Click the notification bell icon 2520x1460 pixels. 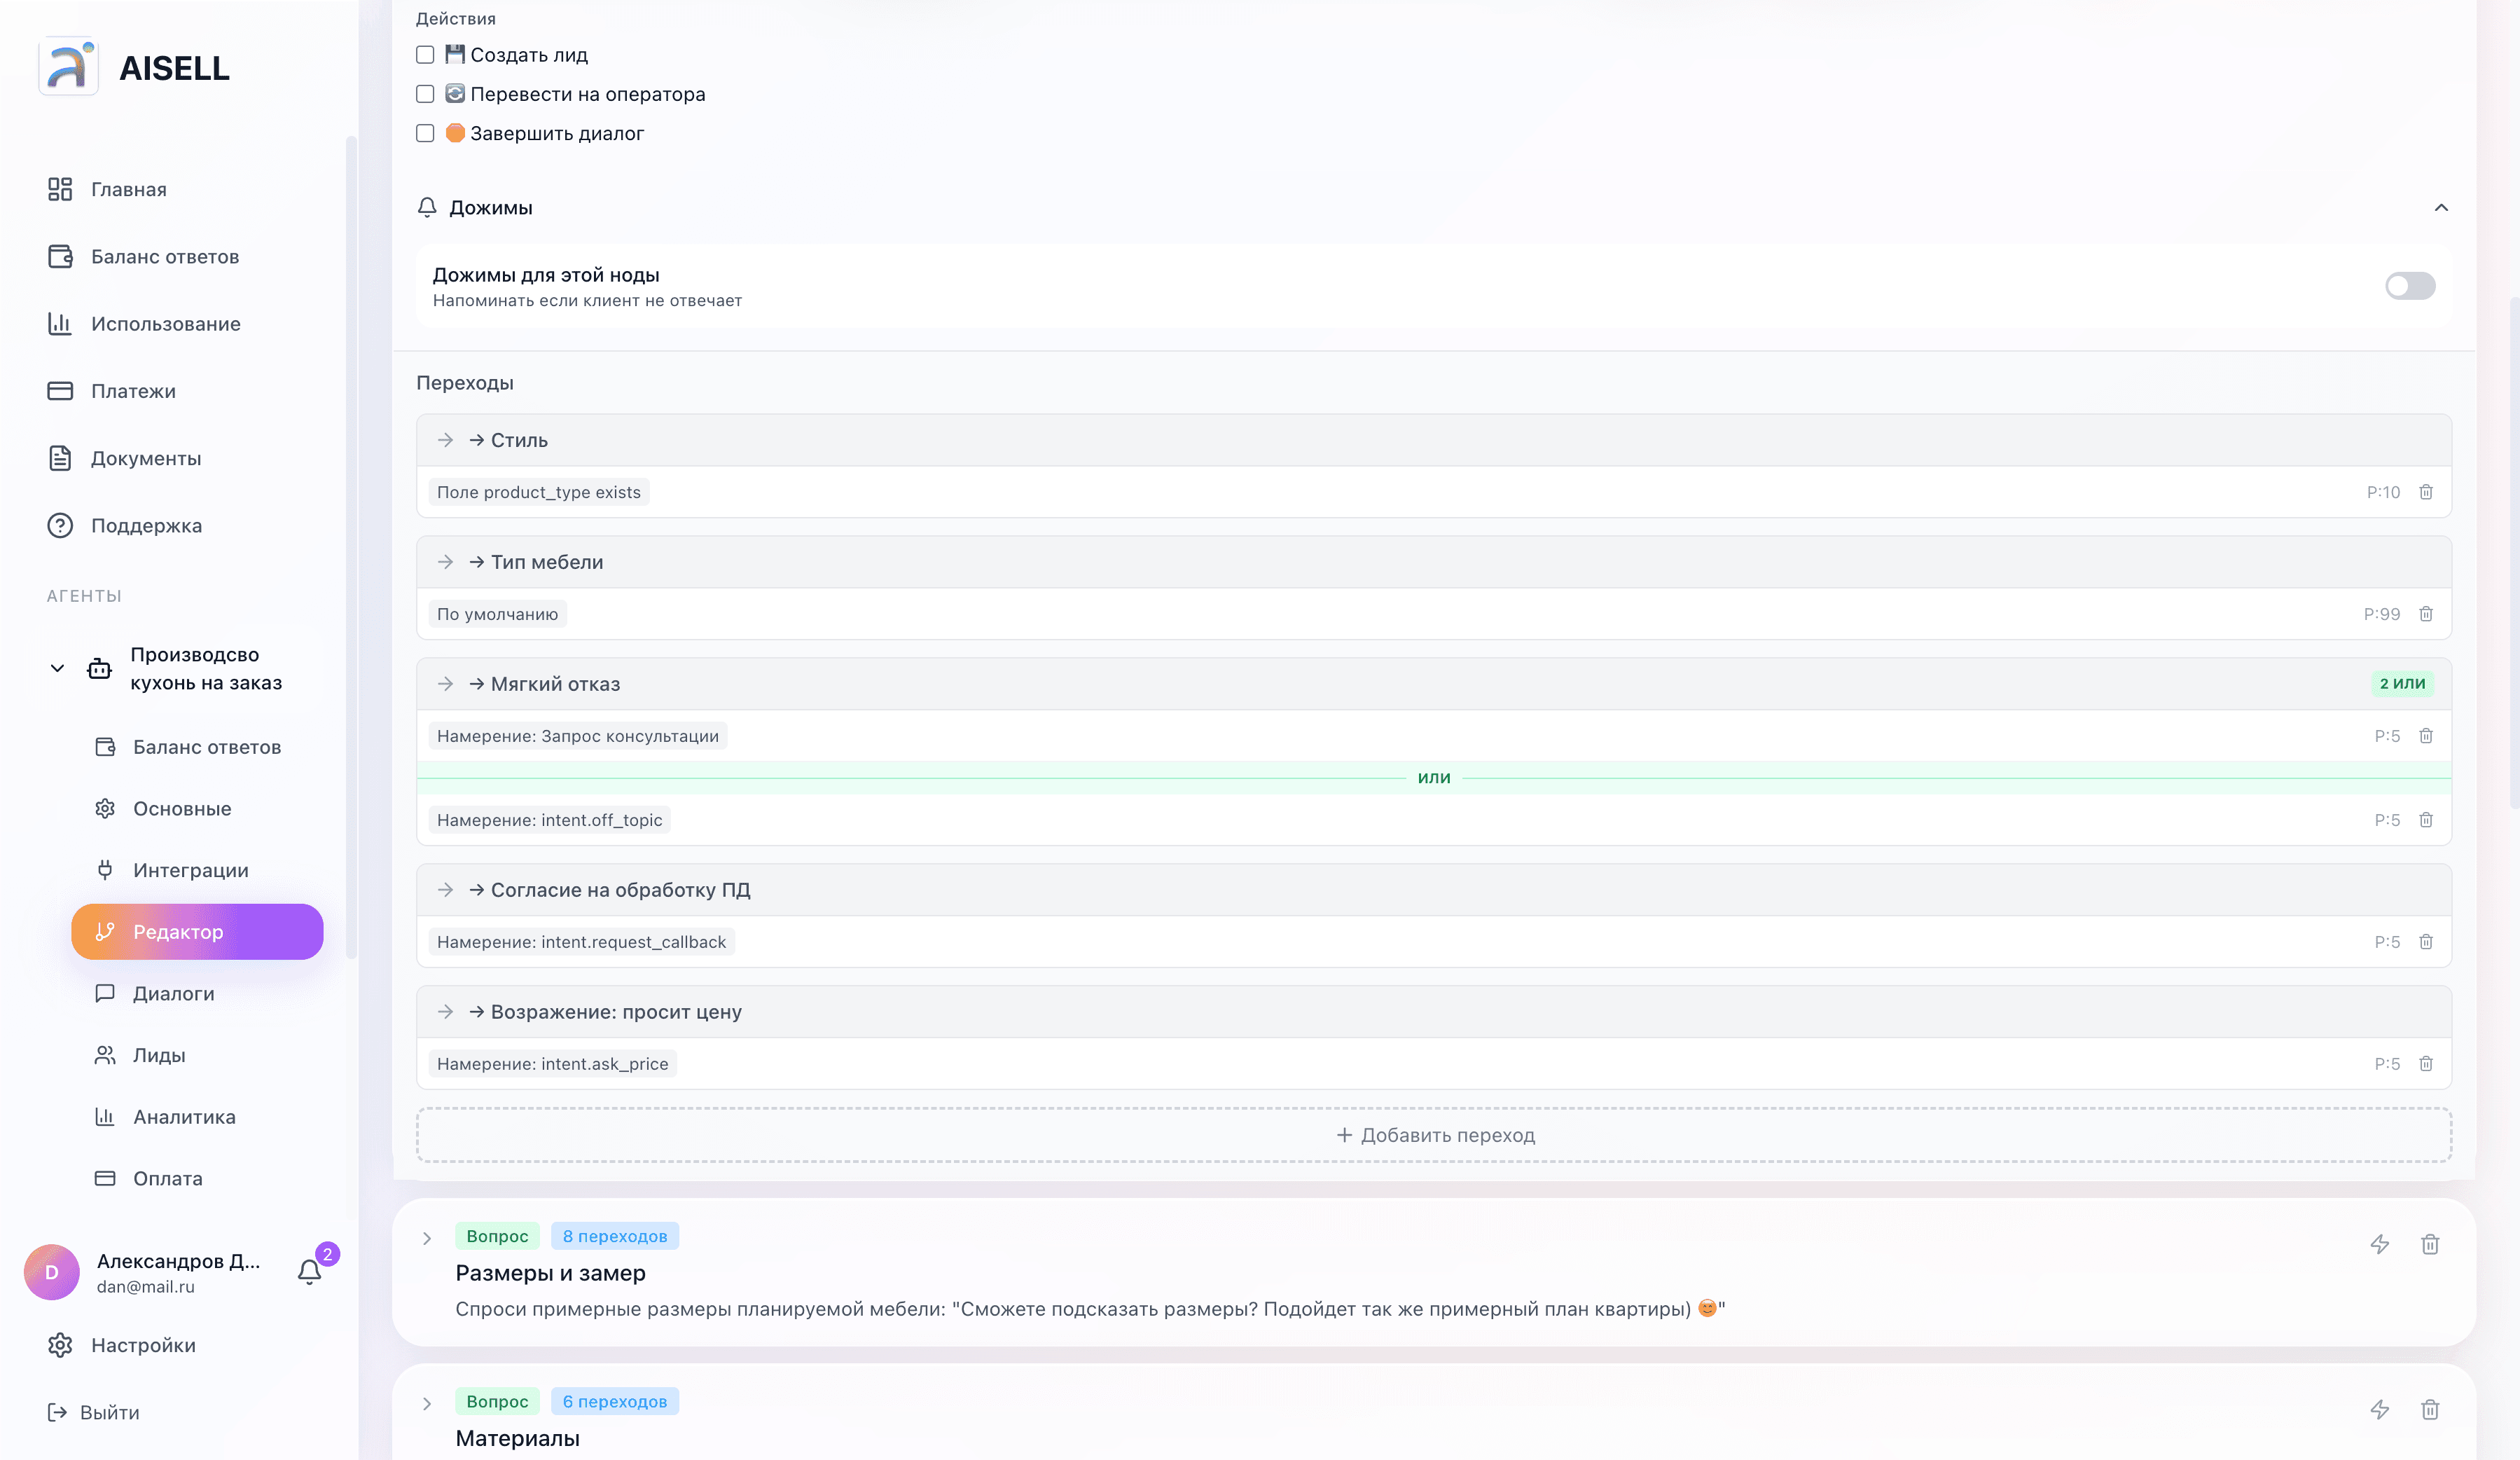coord(309,1271)
